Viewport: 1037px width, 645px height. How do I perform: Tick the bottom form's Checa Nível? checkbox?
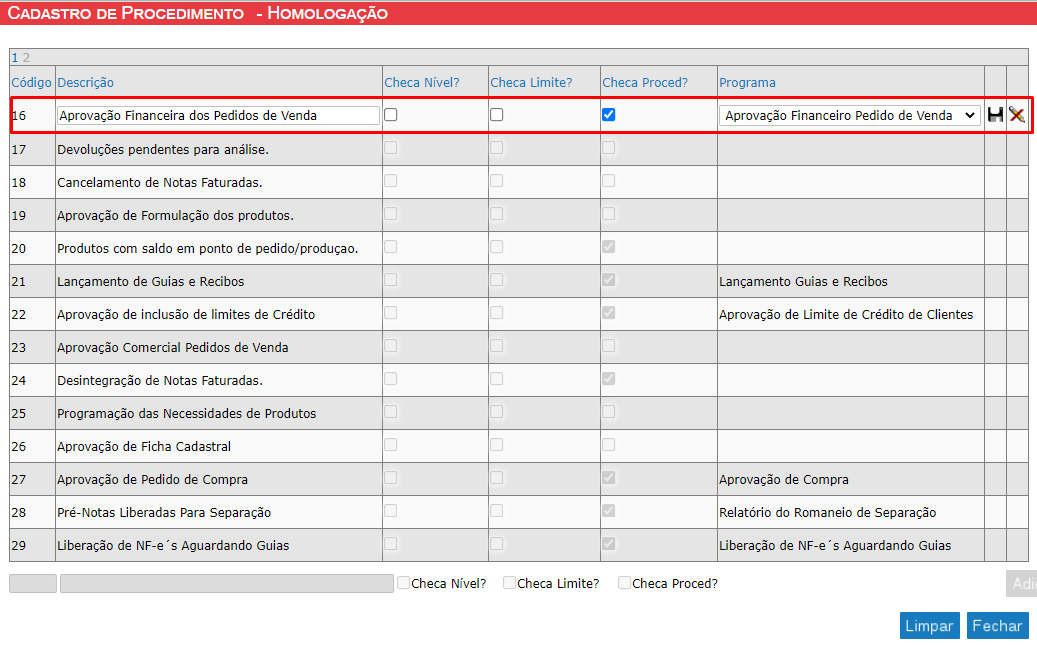point(403,583)
